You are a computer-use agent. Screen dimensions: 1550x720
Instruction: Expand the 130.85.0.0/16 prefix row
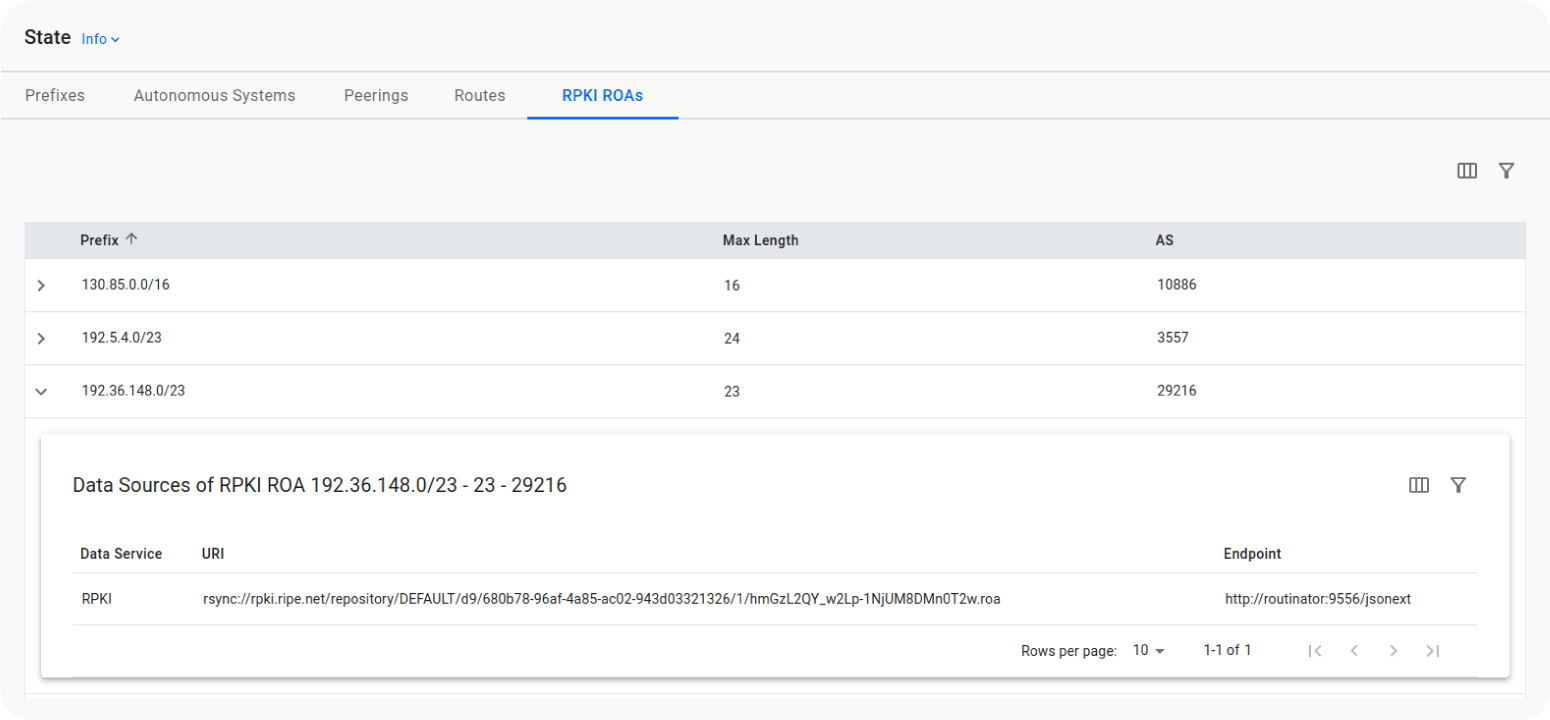[x=41, y=285]
